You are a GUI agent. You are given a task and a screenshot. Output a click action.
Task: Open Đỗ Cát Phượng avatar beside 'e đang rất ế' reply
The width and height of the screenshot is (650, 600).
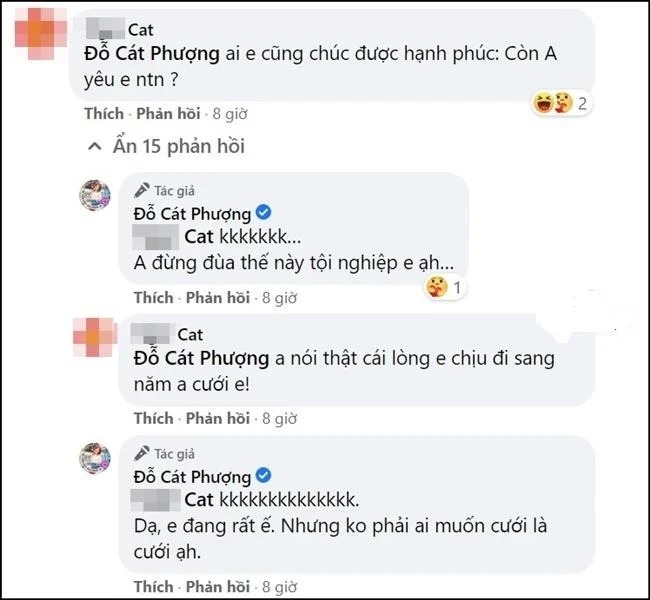95,458
